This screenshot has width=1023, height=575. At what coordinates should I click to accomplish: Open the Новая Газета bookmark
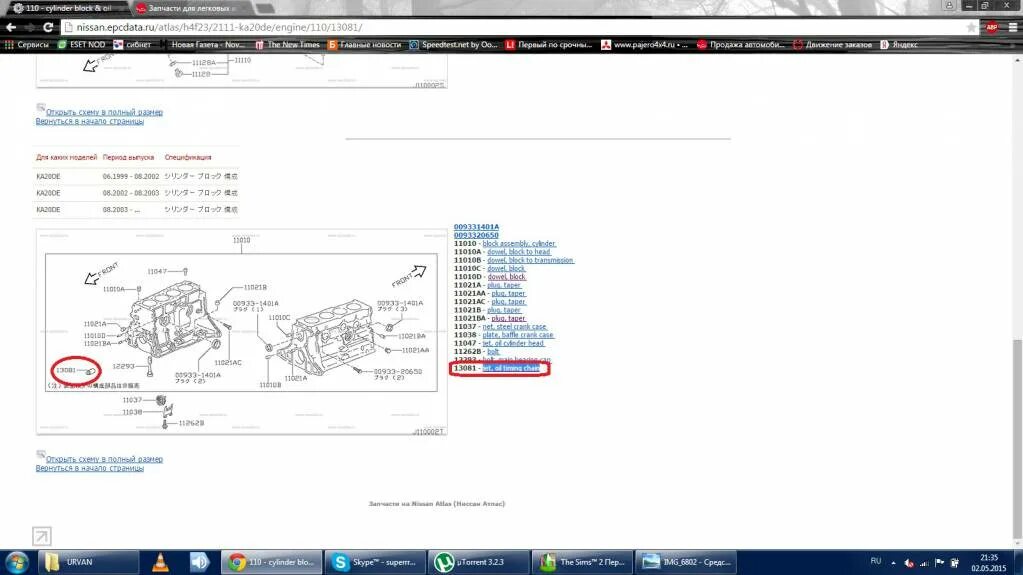[202, 45]
